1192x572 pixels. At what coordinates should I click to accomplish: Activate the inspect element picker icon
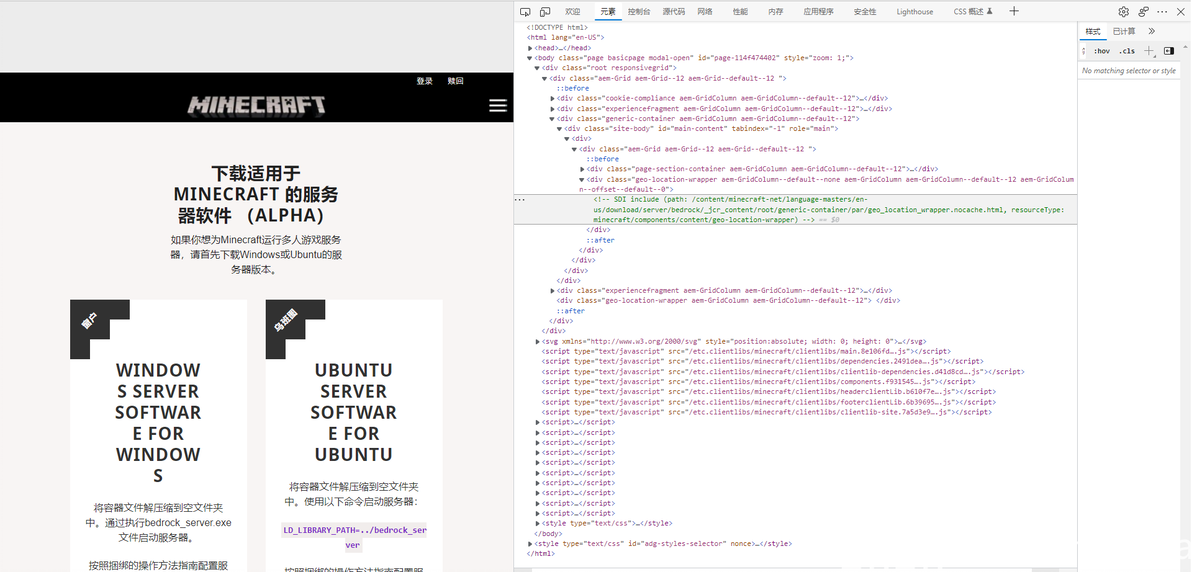tap(525, 11)
